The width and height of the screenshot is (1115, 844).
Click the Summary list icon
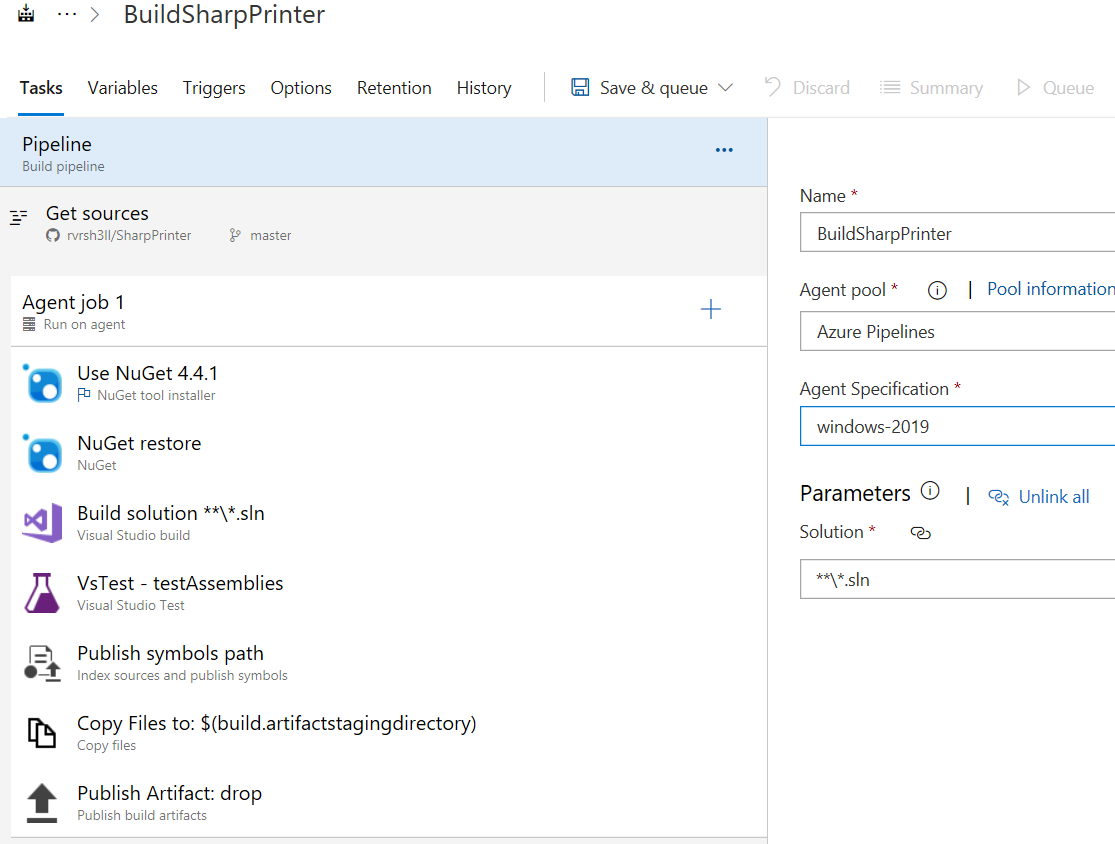(890, 87)
